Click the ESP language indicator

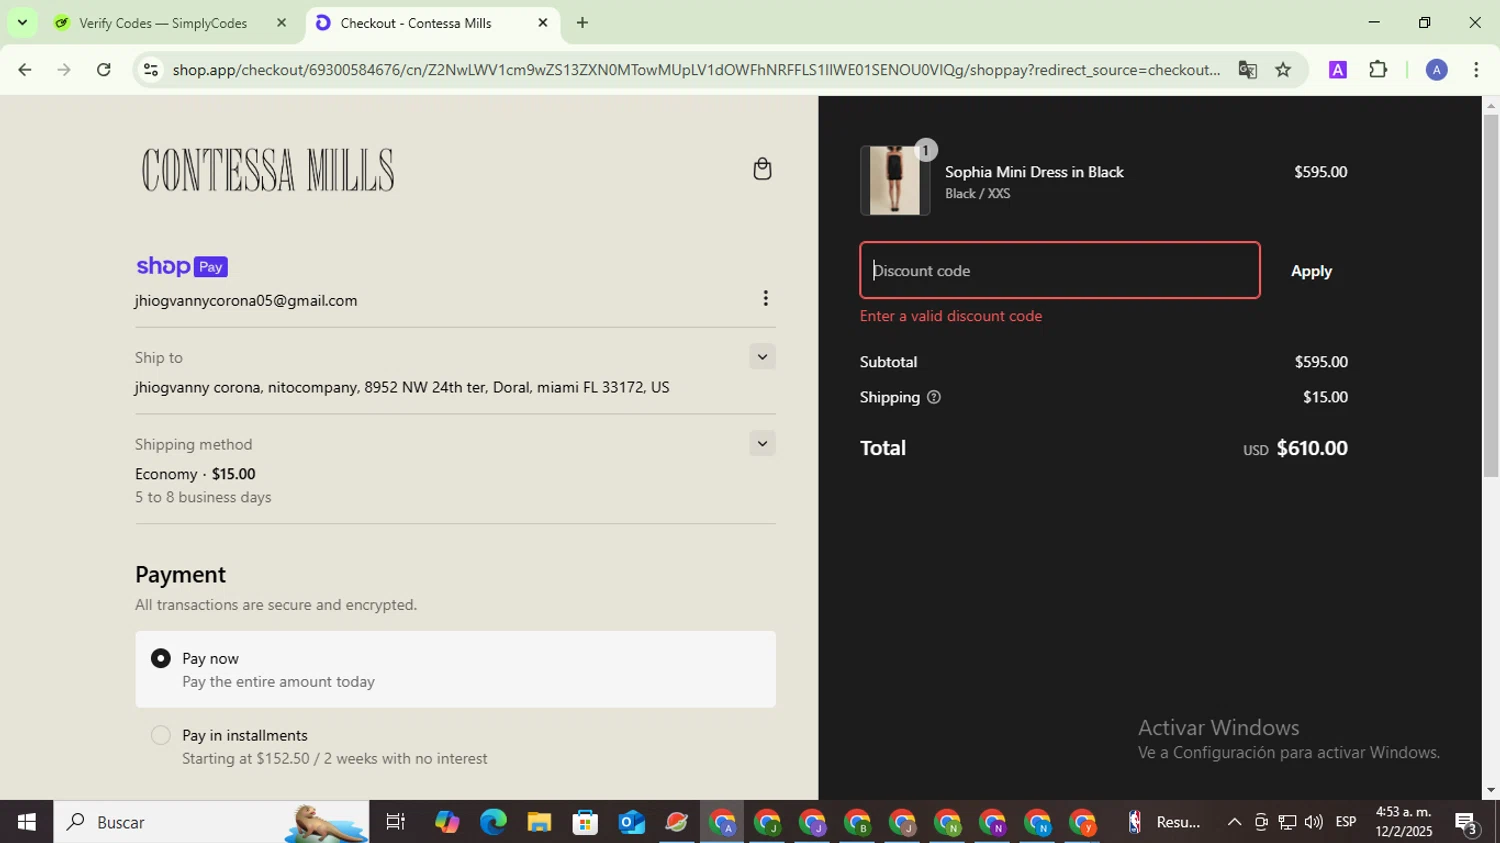tap(1346, 822)
